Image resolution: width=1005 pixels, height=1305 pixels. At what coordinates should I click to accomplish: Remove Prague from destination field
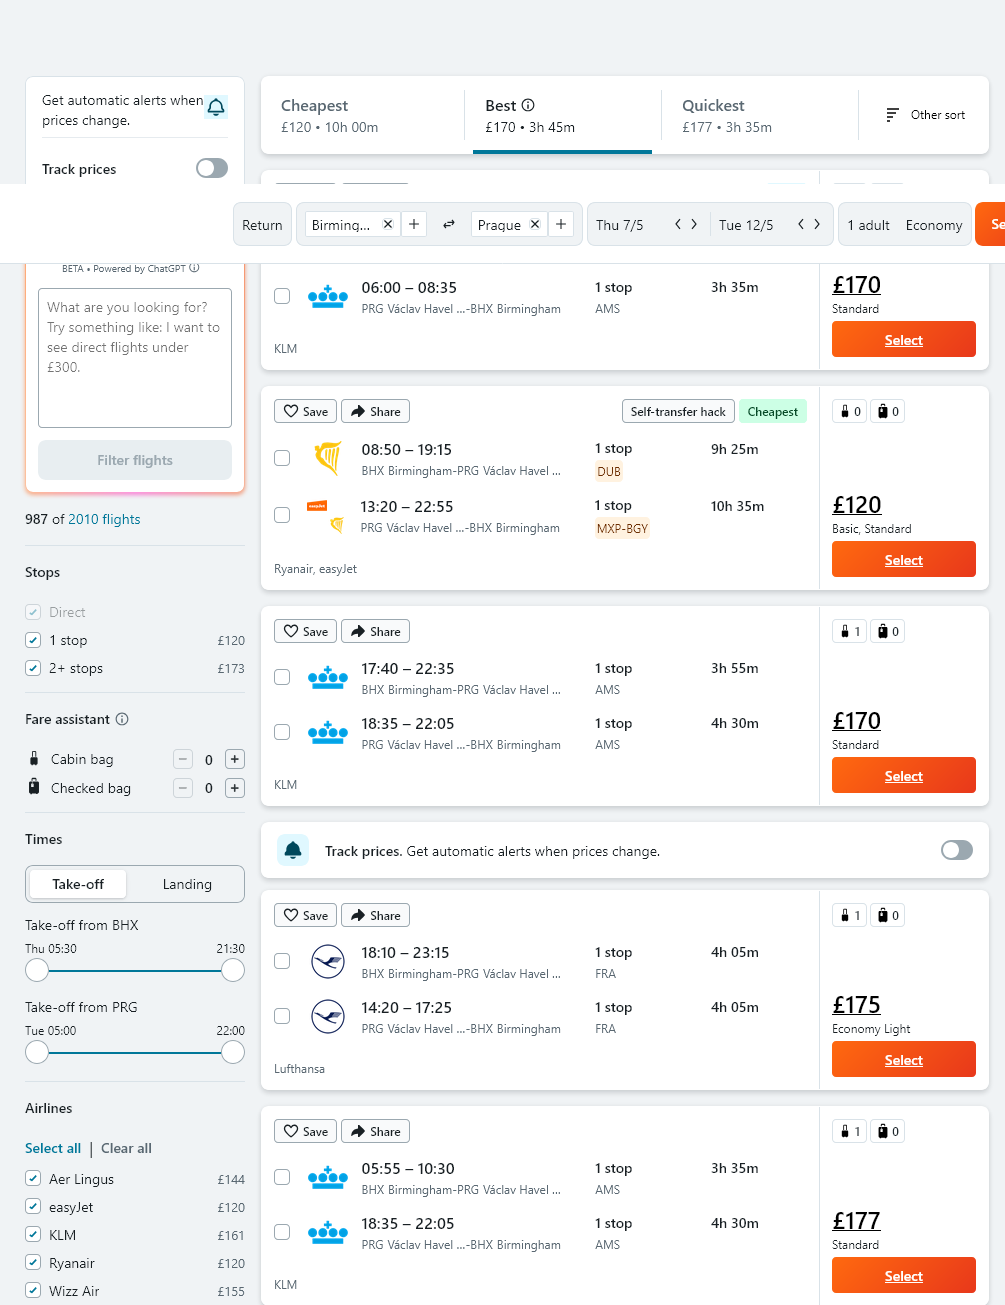coord(535,224)
